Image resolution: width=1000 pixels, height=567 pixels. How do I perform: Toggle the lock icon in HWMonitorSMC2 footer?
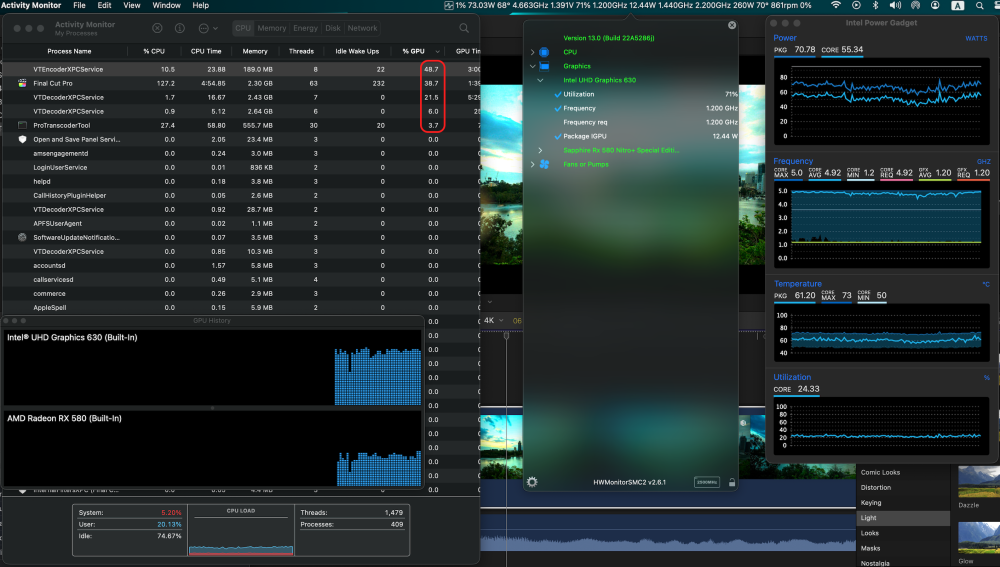click(732, 482)
